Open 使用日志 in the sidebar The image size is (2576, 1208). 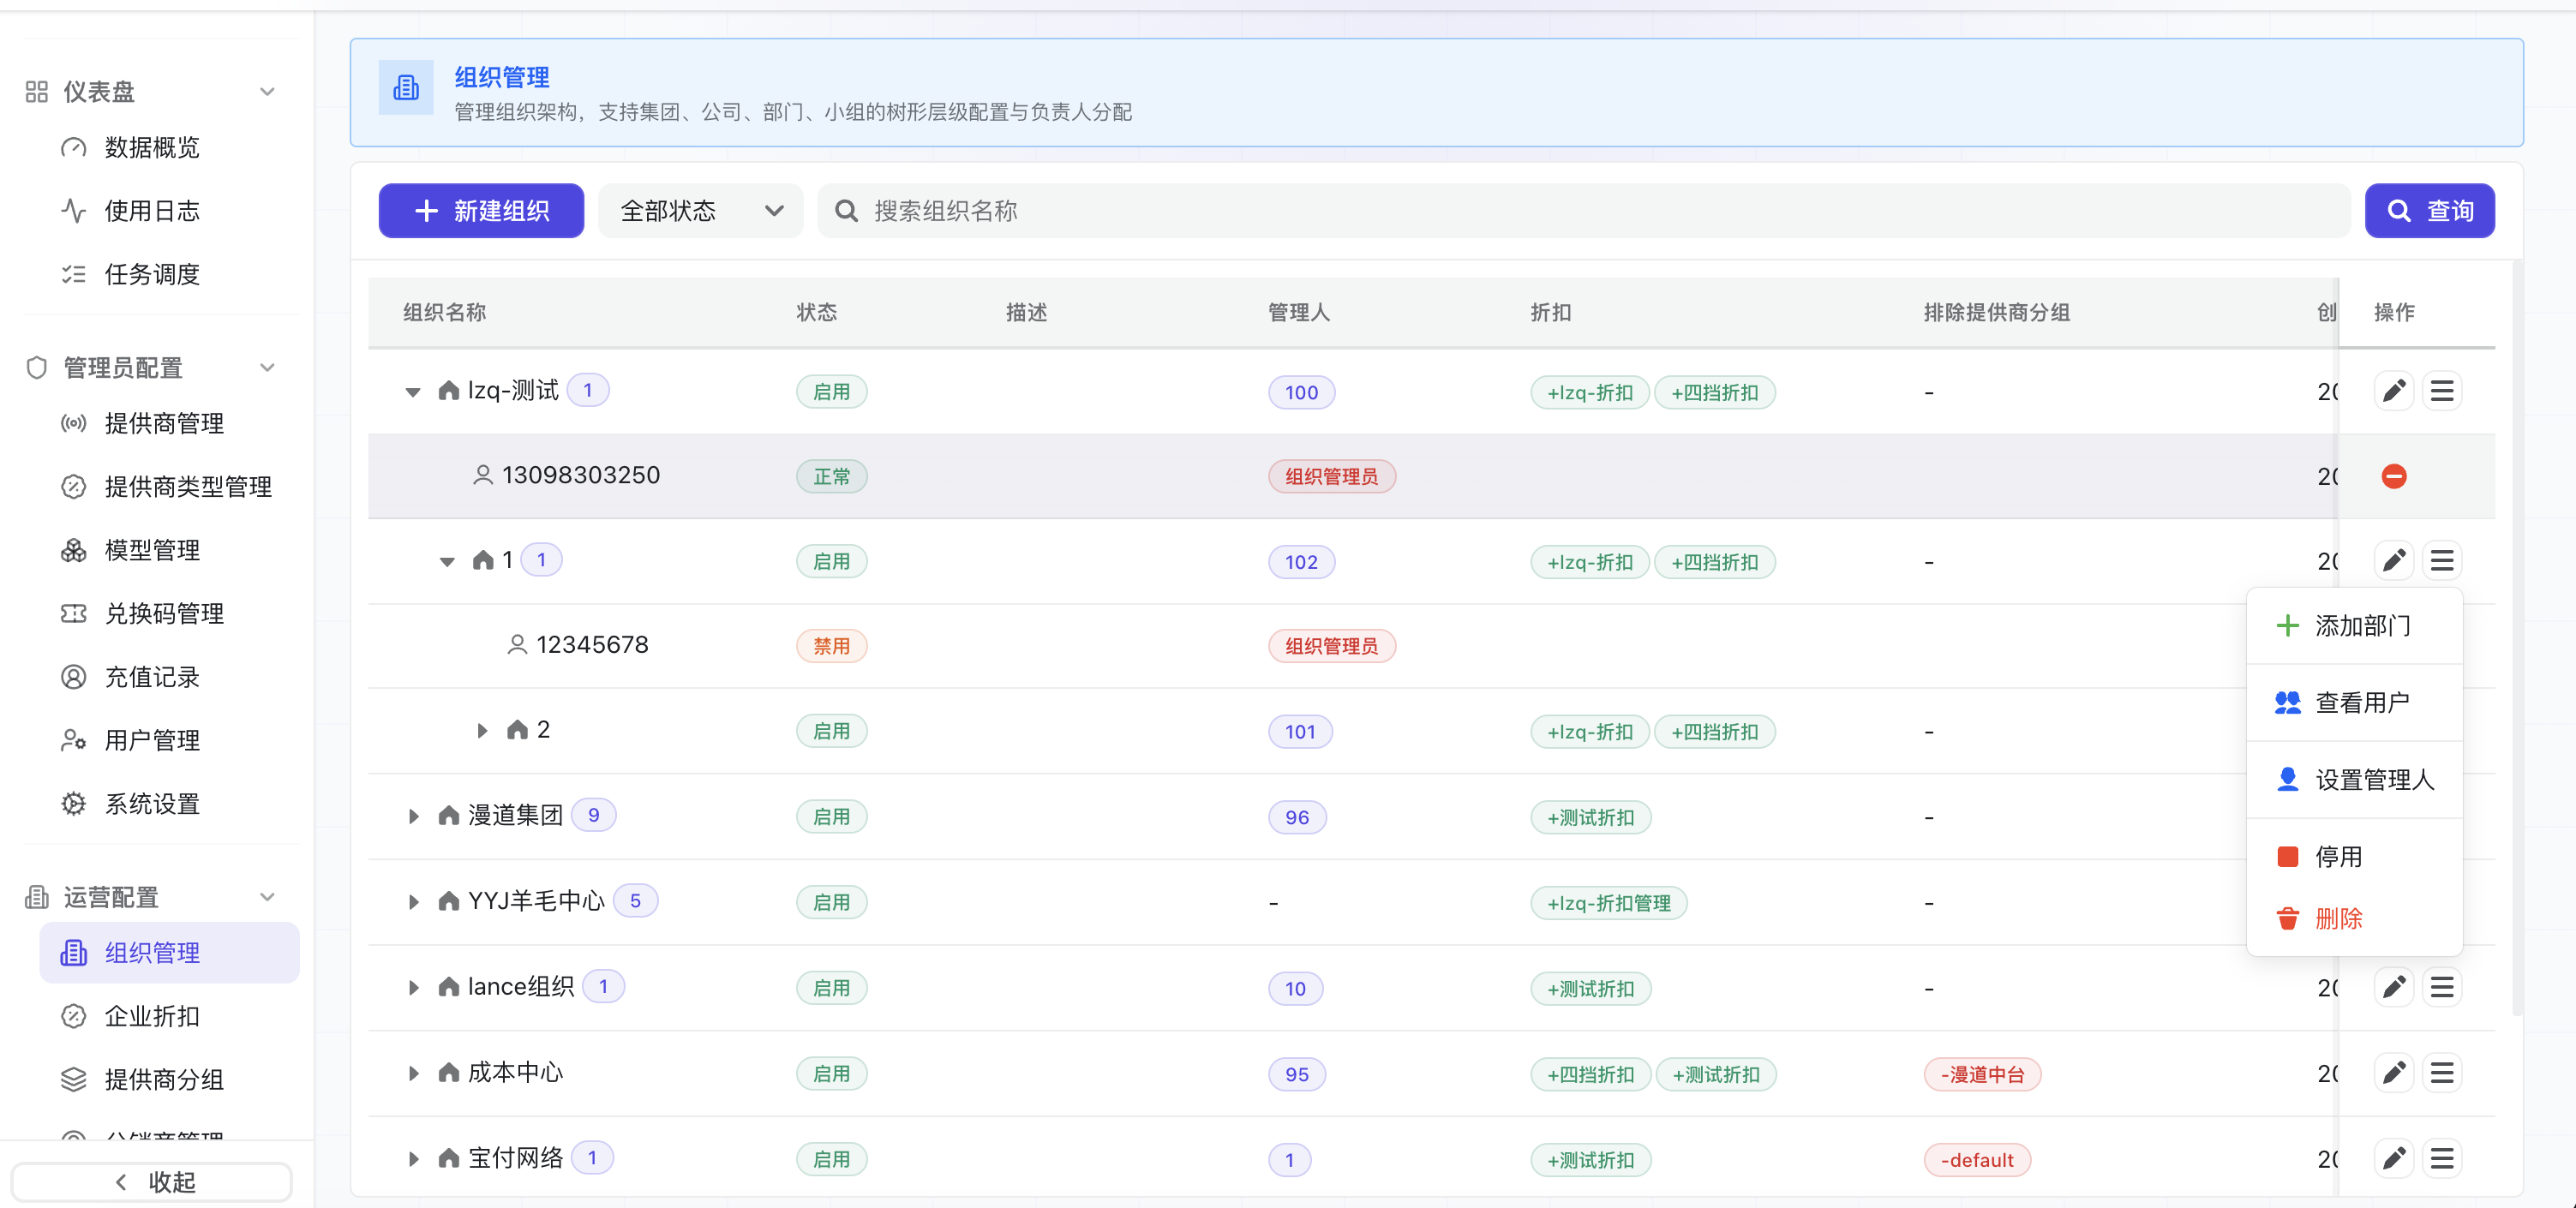[x=152, y=211]
